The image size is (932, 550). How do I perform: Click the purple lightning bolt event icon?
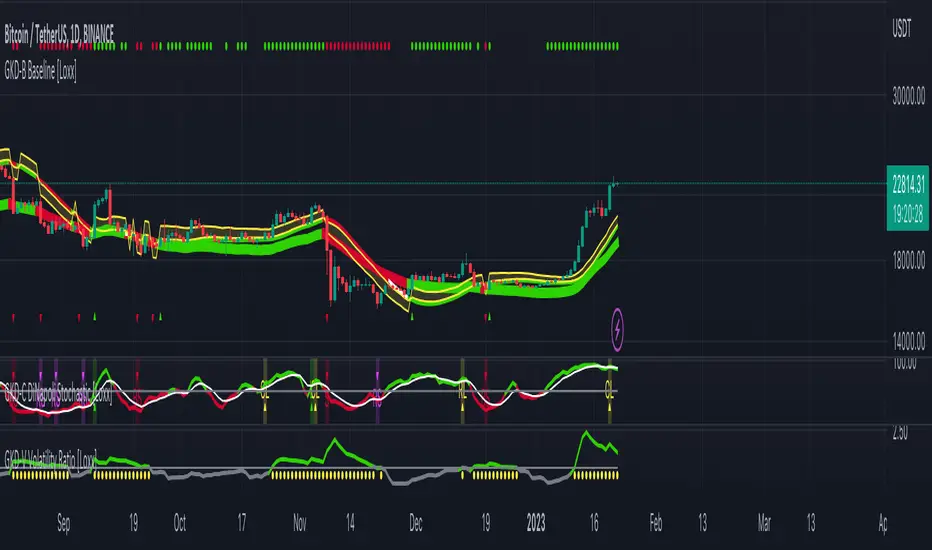coord(618,329)
